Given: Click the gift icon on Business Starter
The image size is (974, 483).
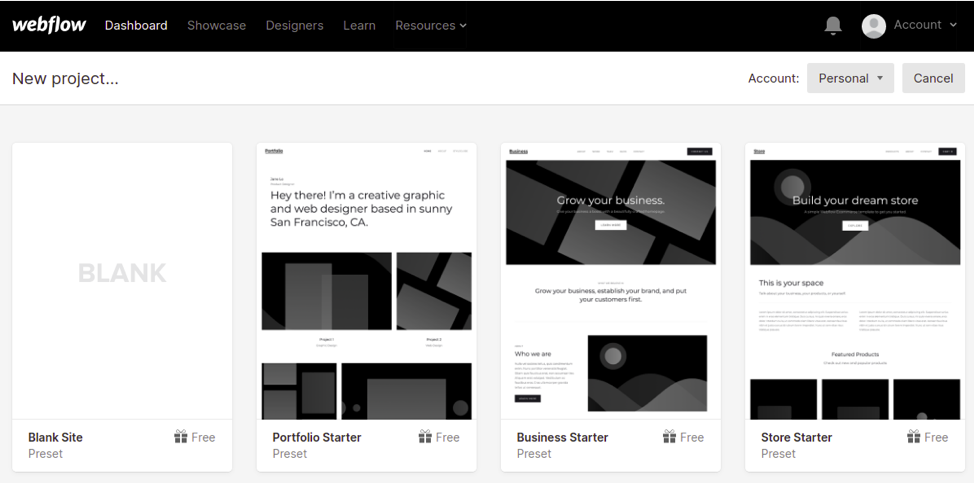Looking at the screenshot, I should [669, 436].
